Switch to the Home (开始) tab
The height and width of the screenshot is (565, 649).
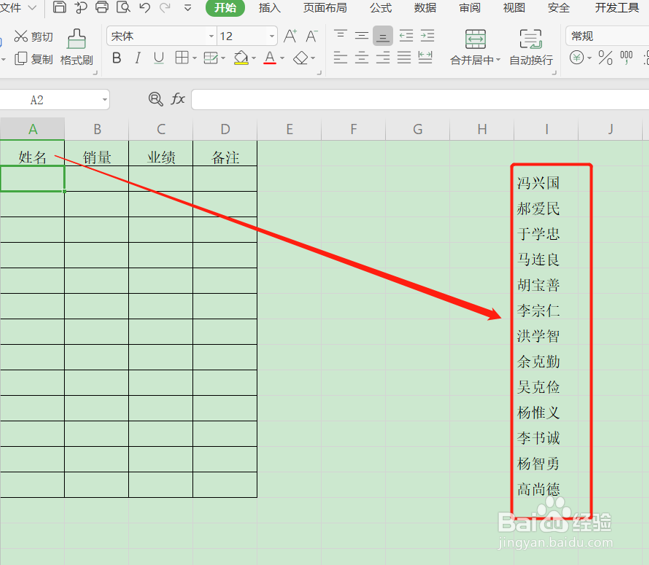[x=225, y=8]
